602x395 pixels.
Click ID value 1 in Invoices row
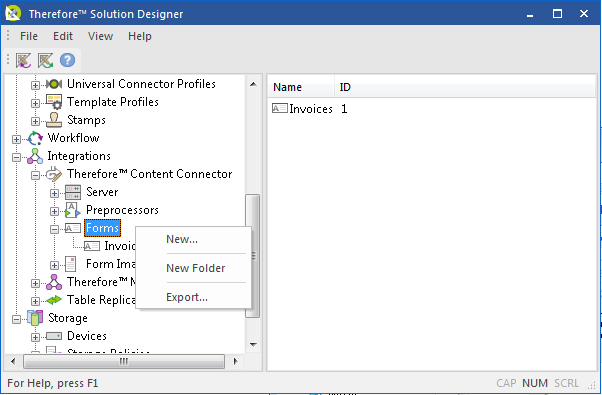click(344, 109)
